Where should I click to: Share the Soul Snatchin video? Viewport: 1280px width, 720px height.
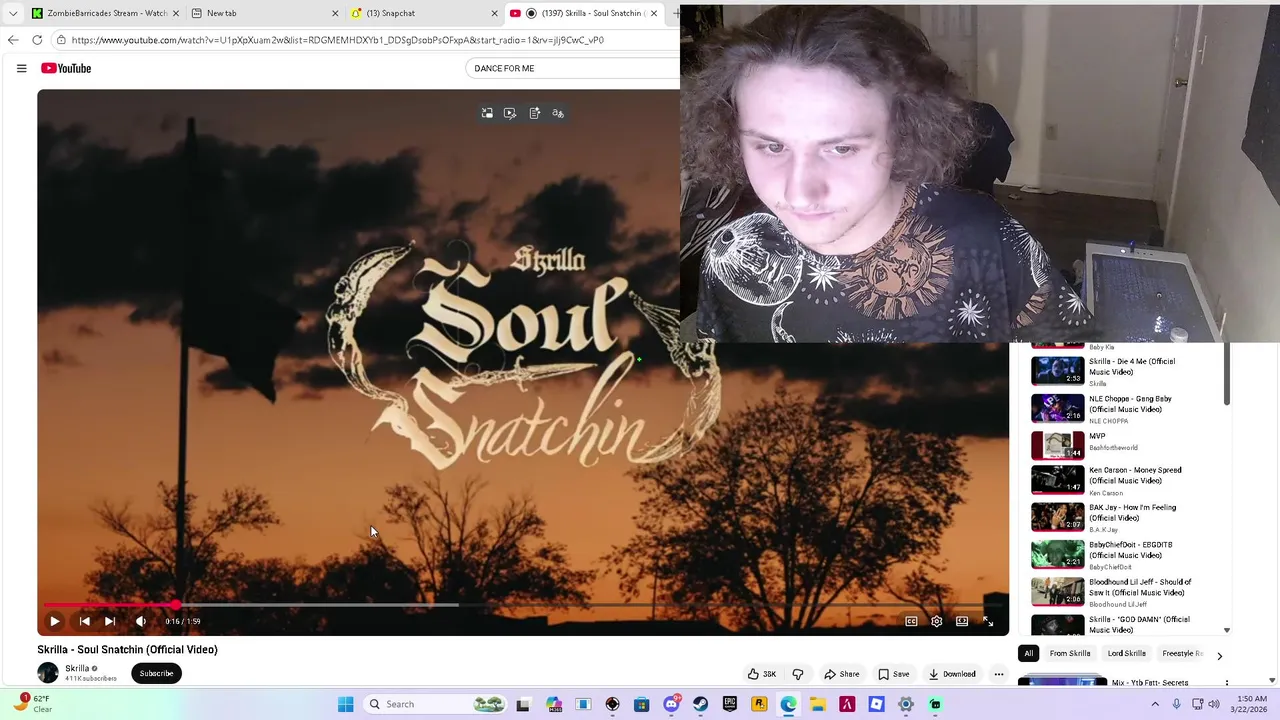(x=841, y=674)
